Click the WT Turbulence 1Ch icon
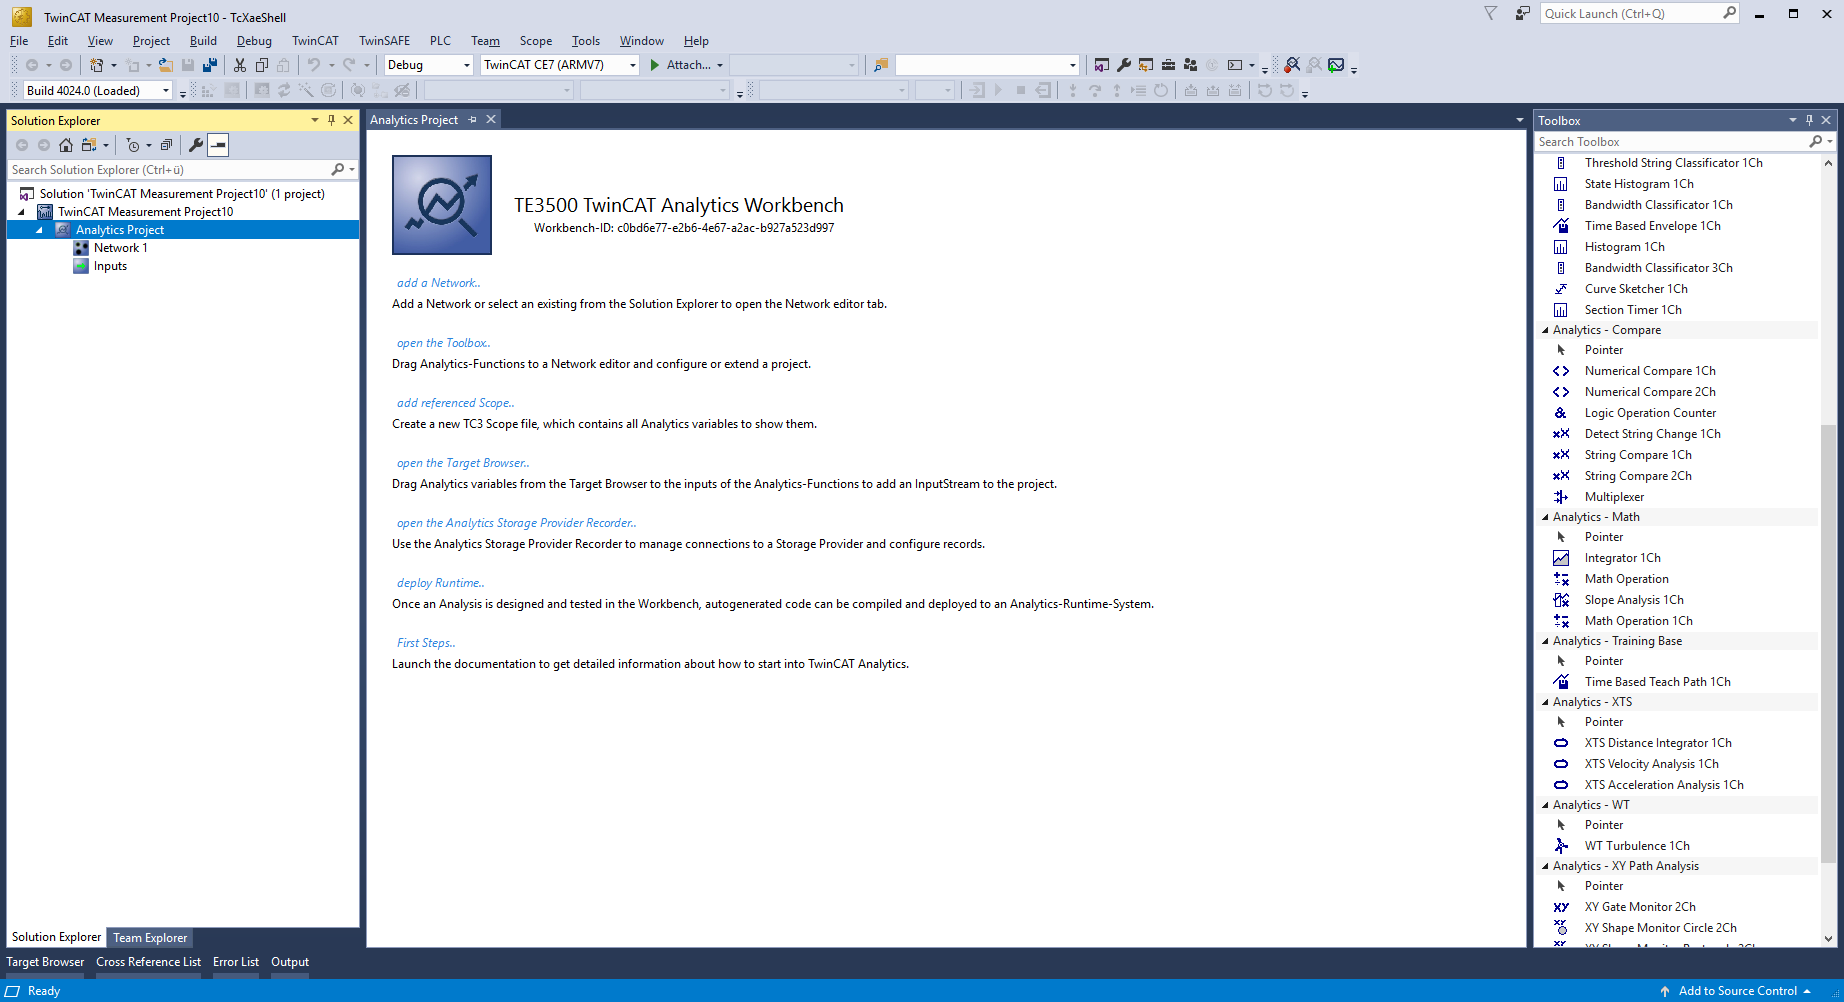1844x1002 pixels. pyautogui.click(x=1561, y=846)
